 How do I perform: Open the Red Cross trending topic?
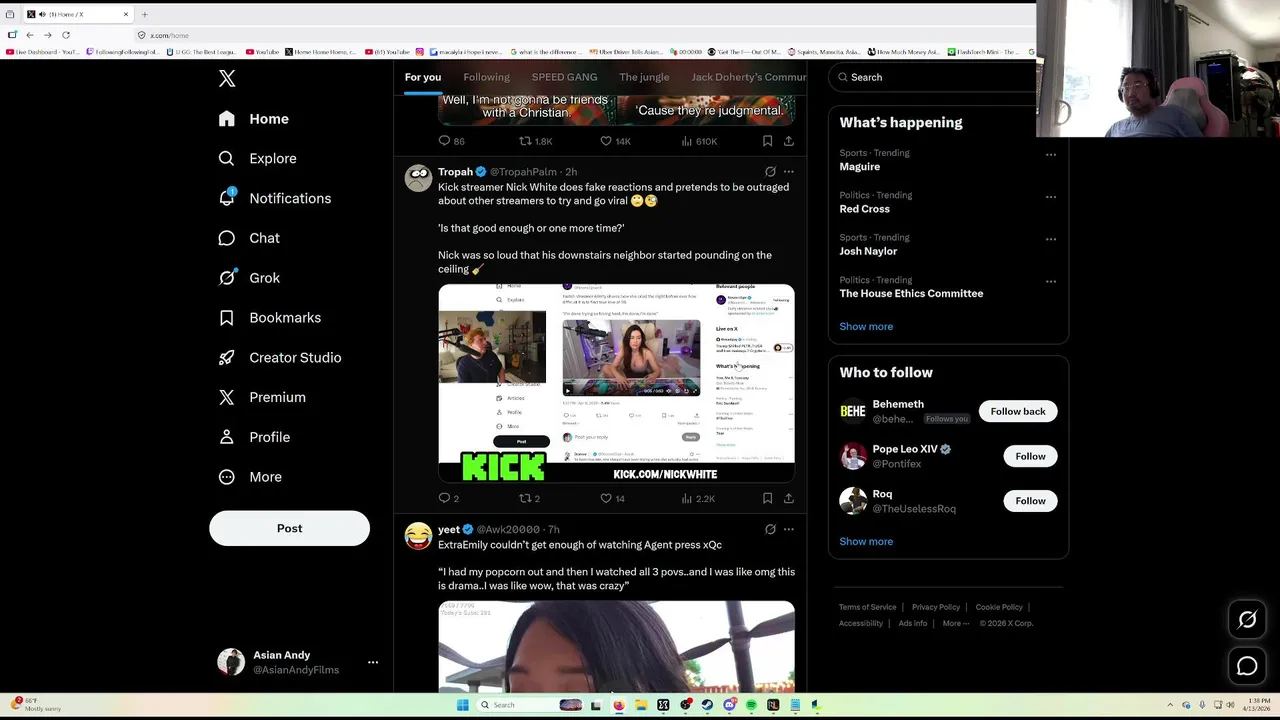864,209
